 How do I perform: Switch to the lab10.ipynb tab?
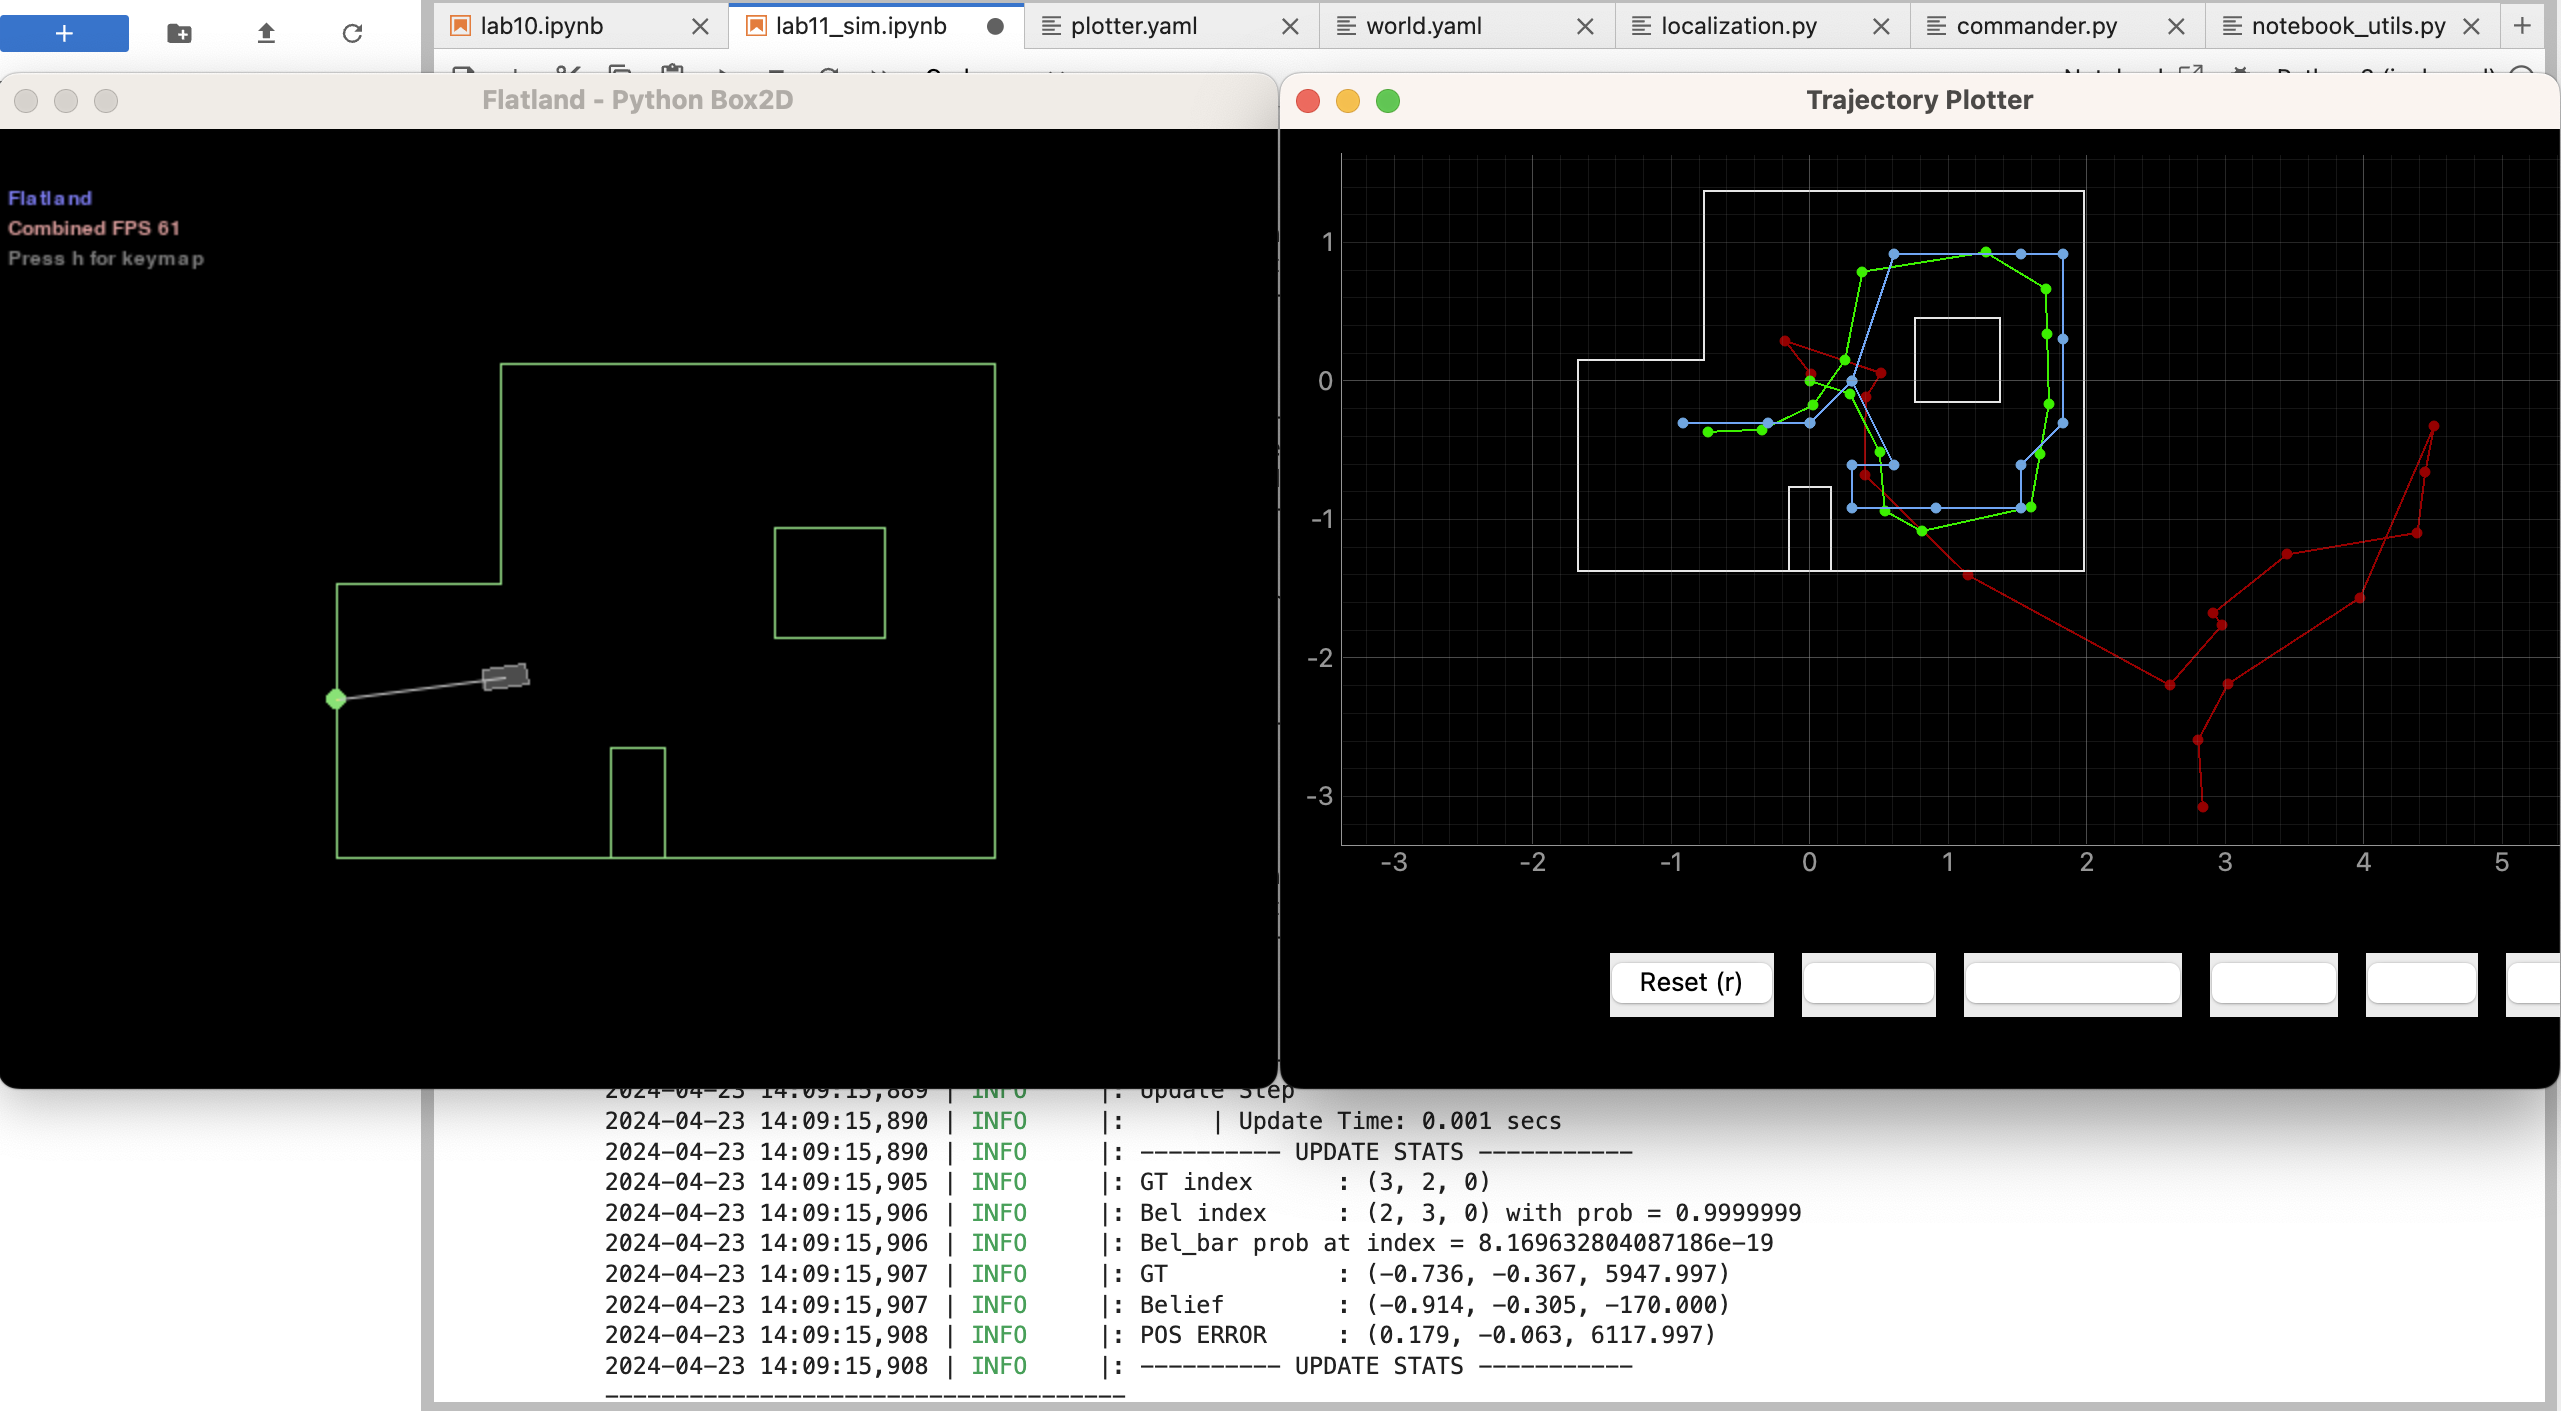point(541,26)
